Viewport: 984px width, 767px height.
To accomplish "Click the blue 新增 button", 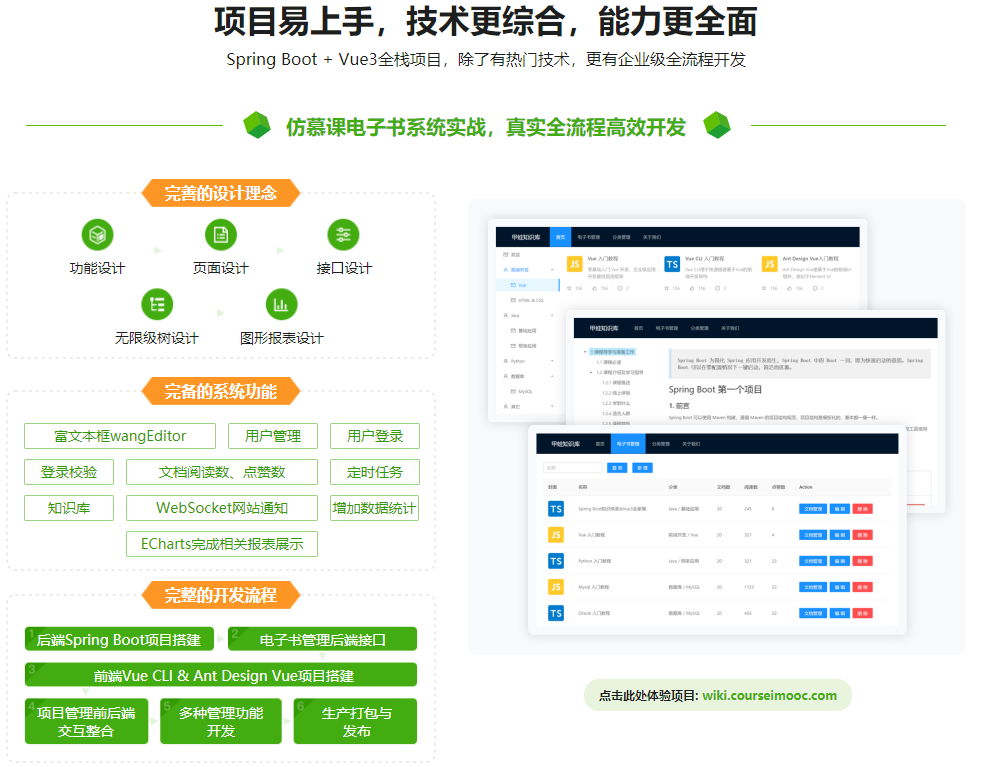I will coord(642,467).
